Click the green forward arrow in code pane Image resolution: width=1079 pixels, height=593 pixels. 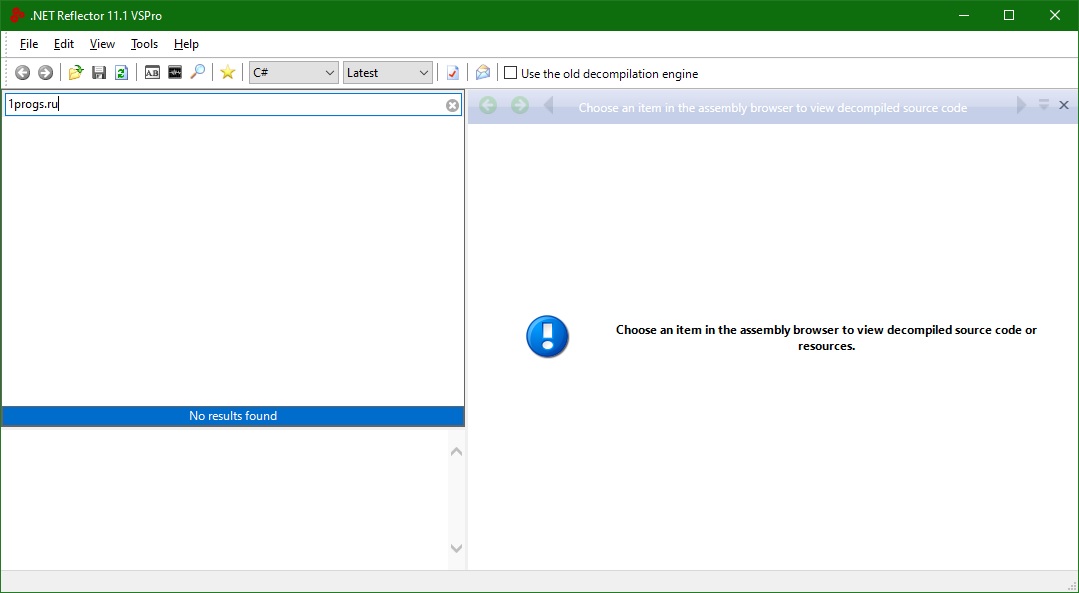pos(520,105)
